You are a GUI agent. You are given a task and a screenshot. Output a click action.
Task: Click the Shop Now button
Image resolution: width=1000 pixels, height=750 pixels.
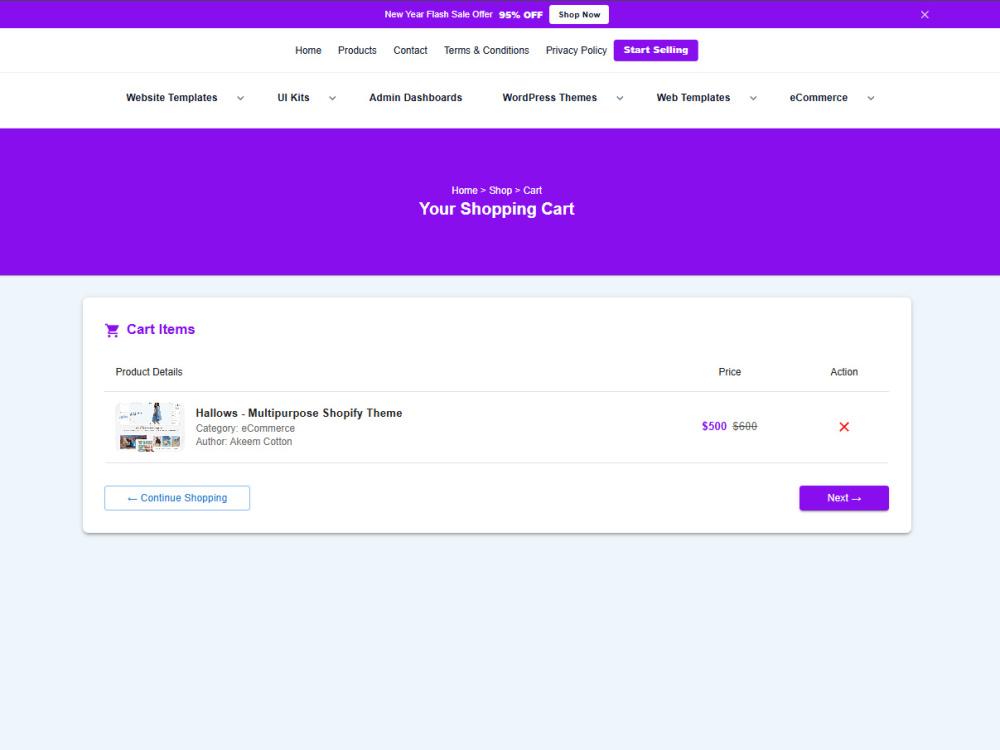pos(579,15)
